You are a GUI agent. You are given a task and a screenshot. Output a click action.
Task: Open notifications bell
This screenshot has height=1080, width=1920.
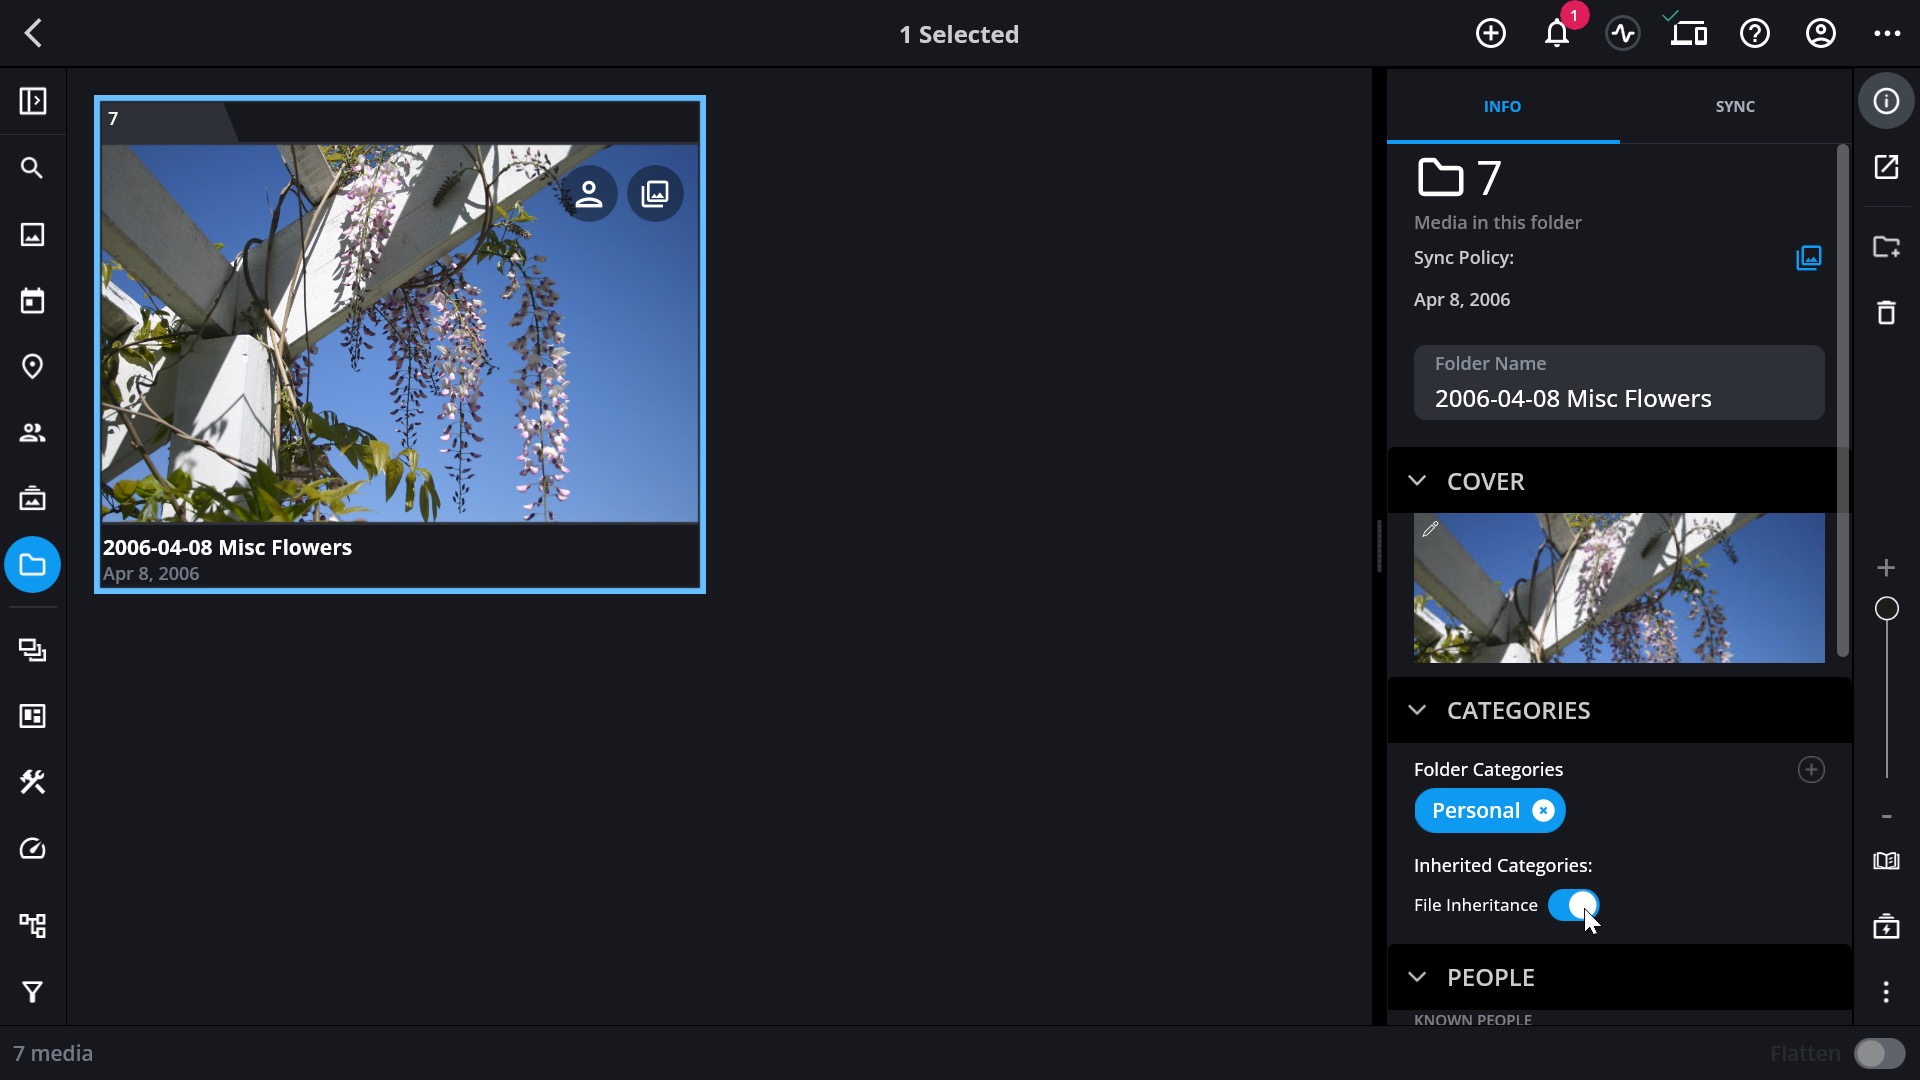(1557, 33)
